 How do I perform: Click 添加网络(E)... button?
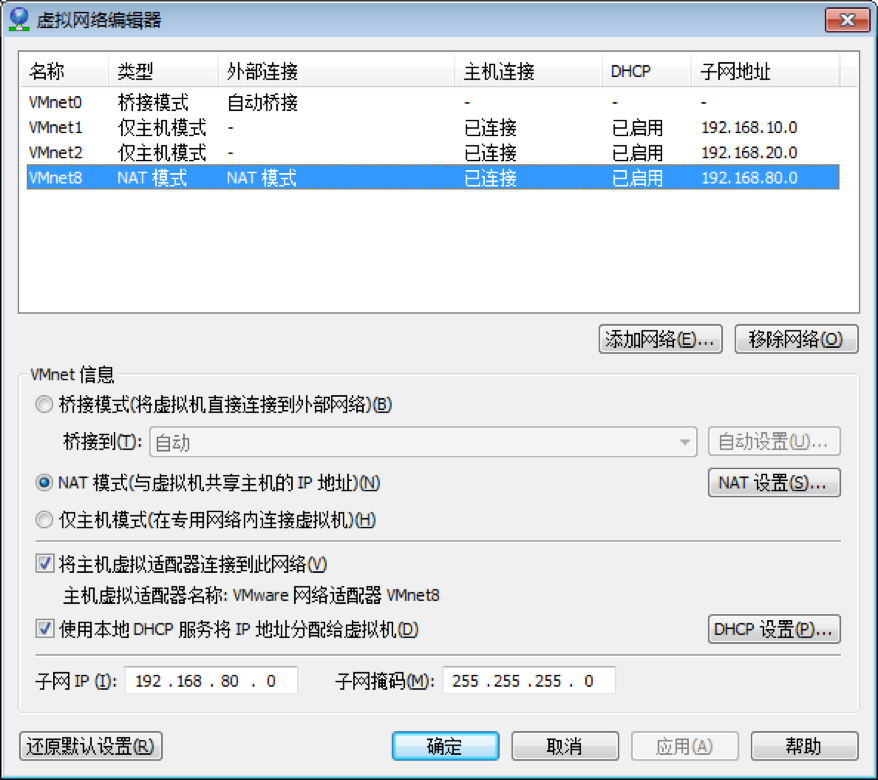pos(660,339)
